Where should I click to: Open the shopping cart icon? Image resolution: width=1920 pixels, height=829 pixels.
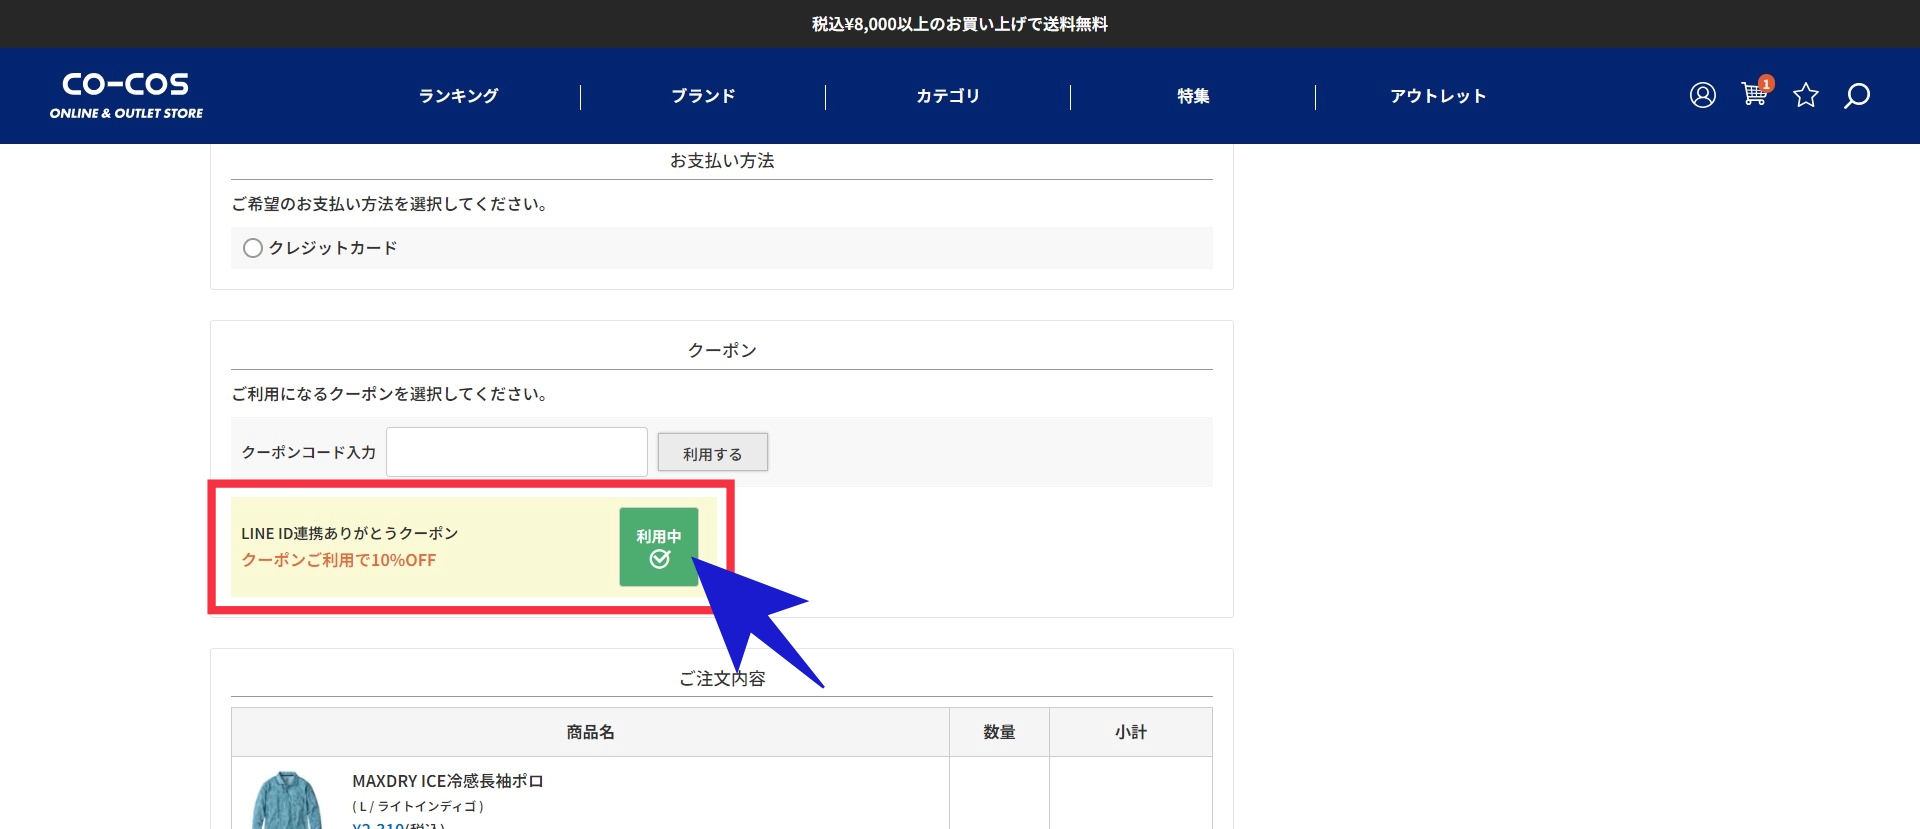point(1753,94)
